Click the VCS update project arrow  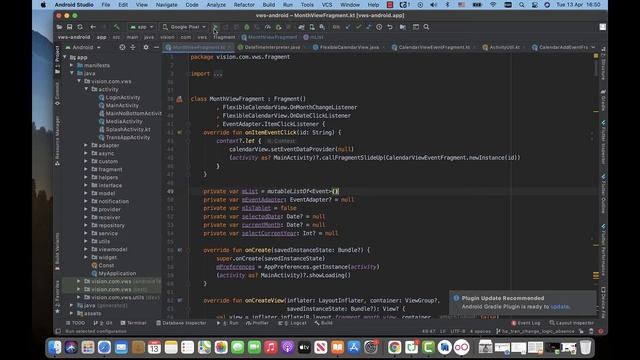point(348,27)
